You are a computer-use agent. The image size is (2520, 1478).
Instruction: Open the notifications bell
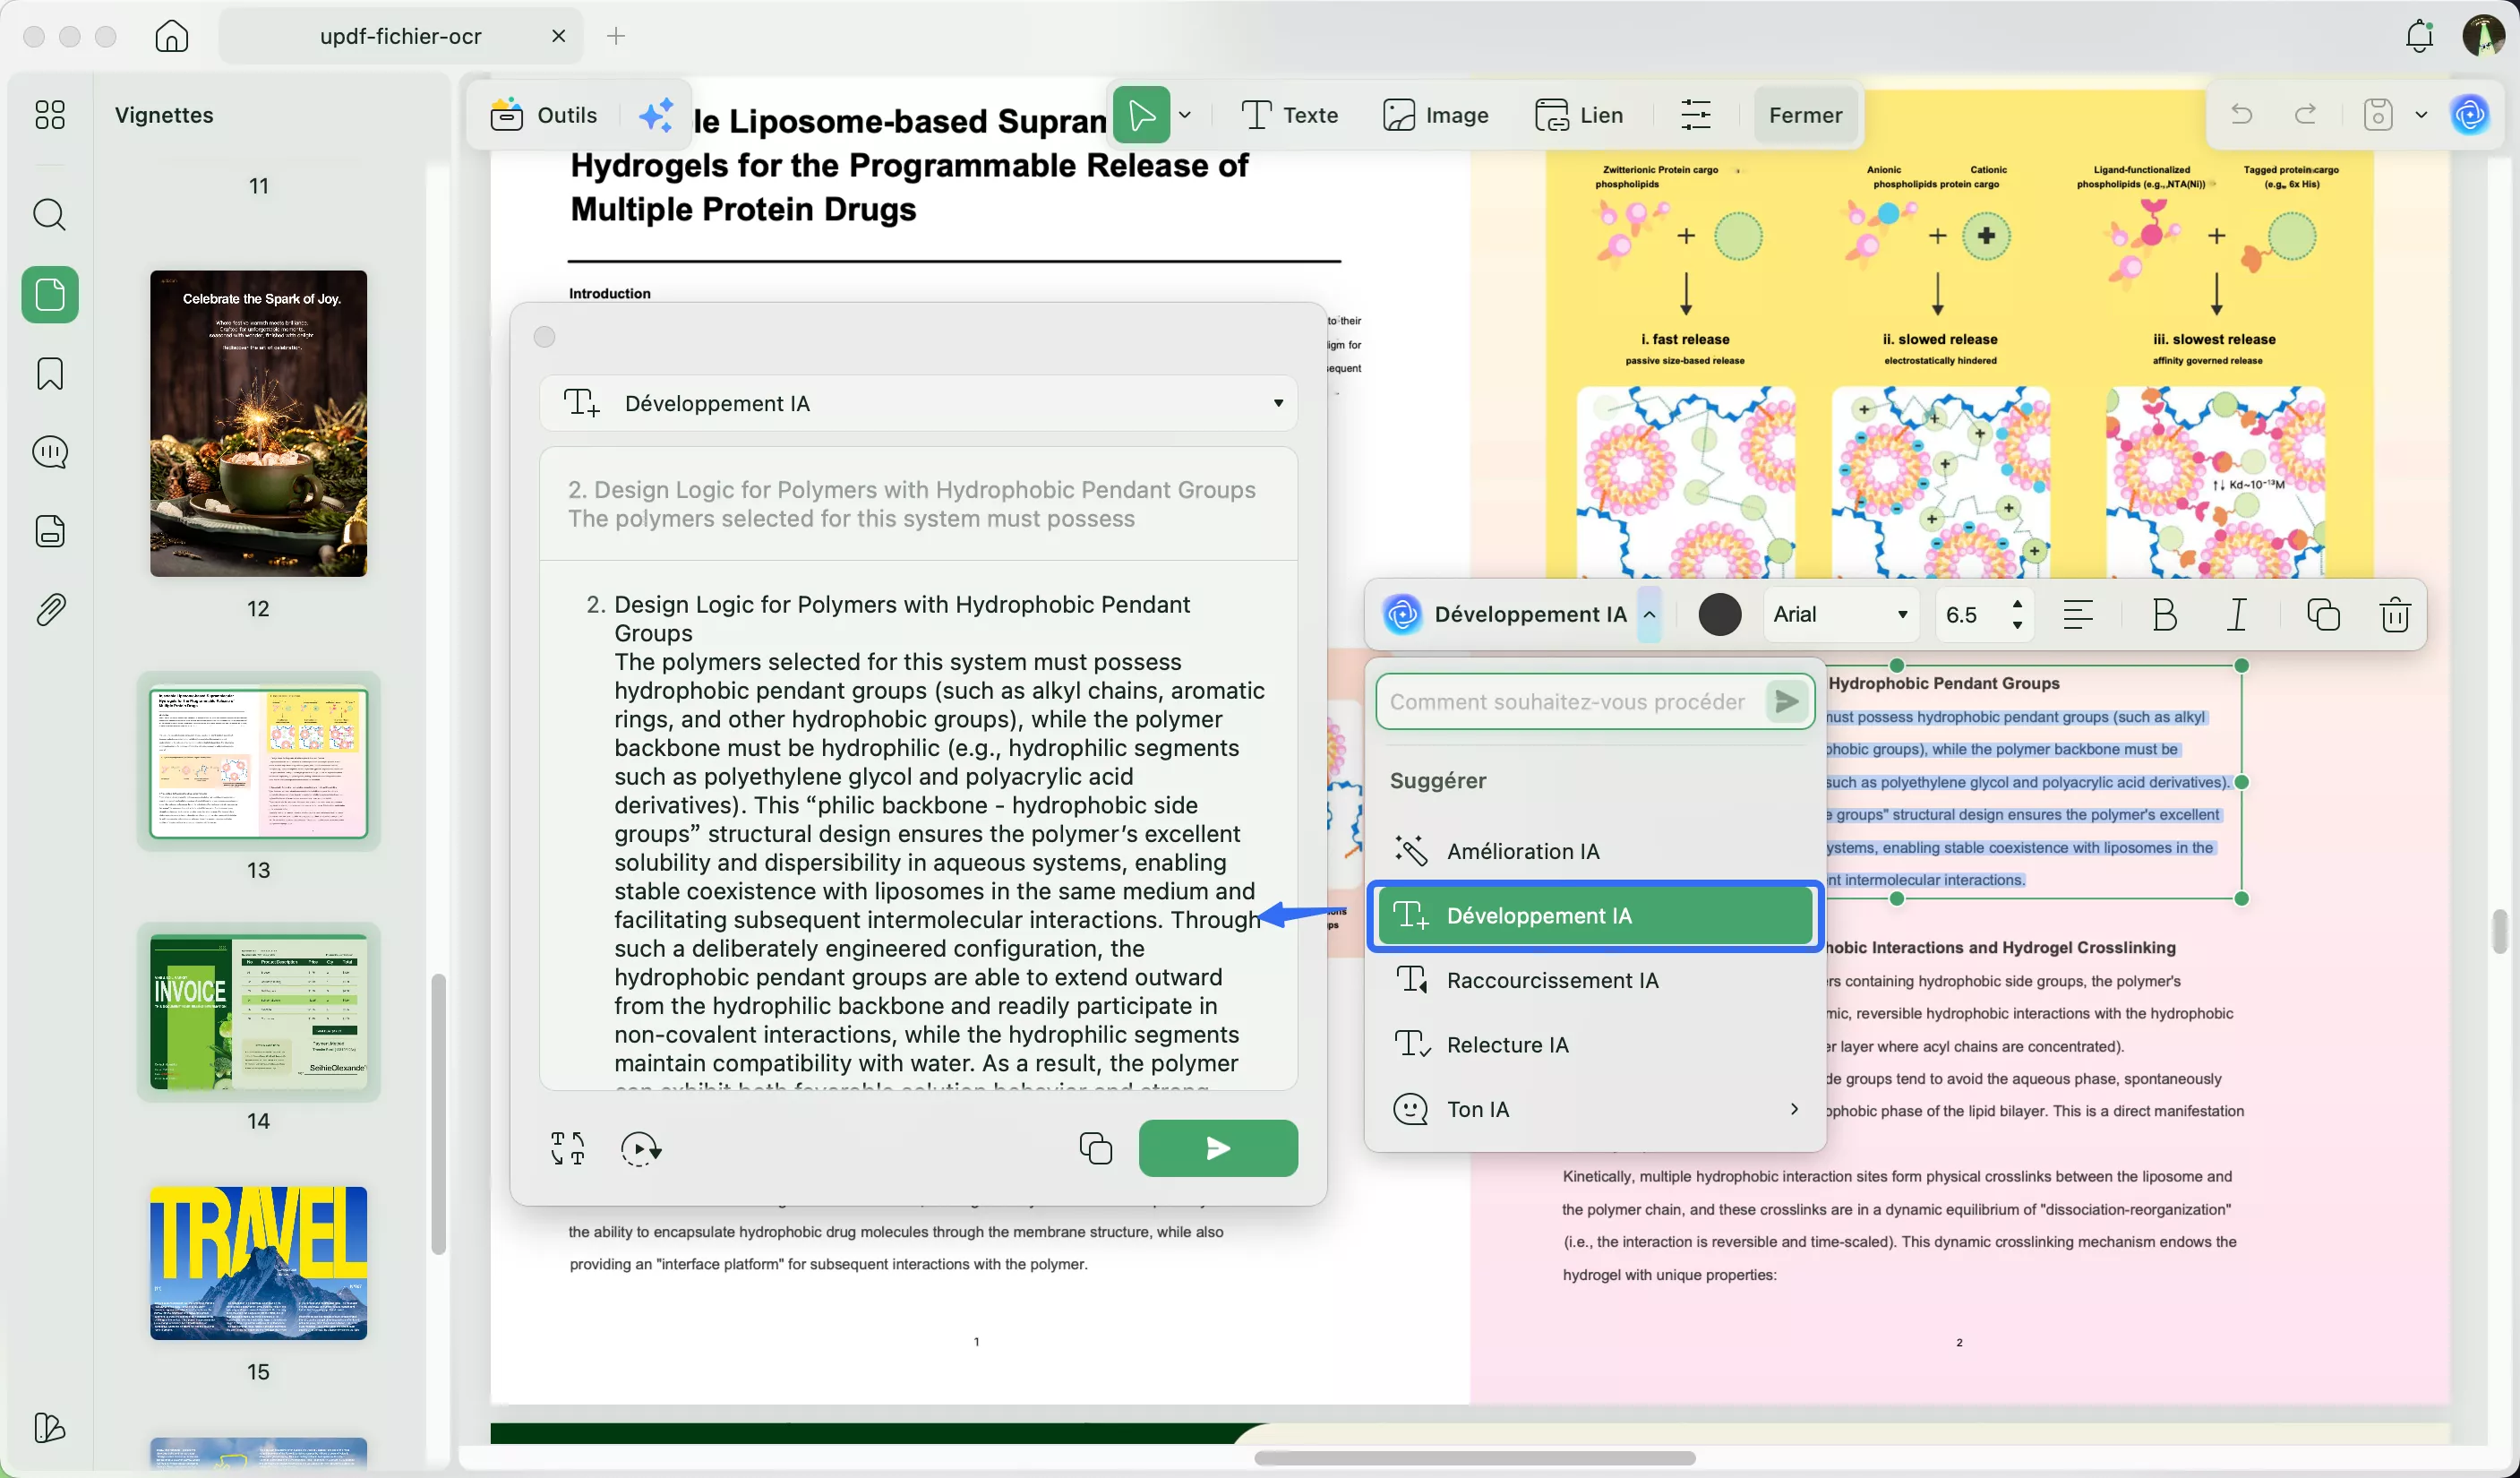[2418, 37]
